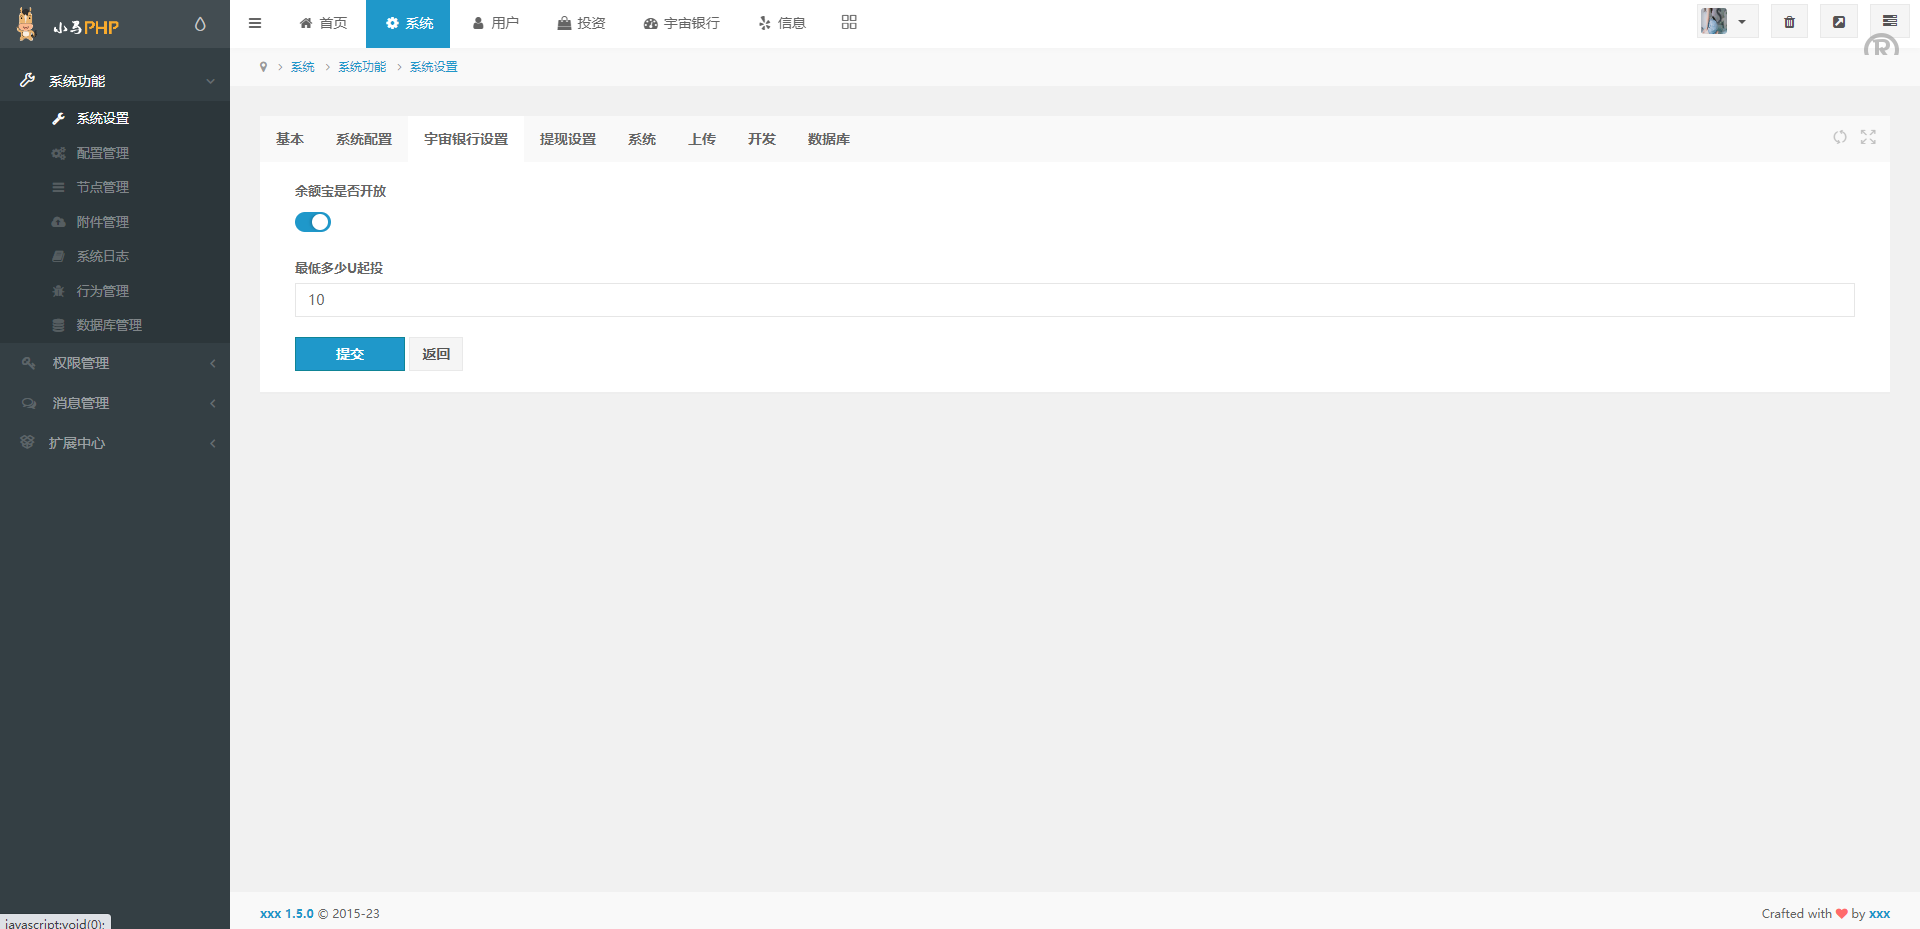Click the water drop theme icon
The image size is (1920, 929).
(200, 24)
